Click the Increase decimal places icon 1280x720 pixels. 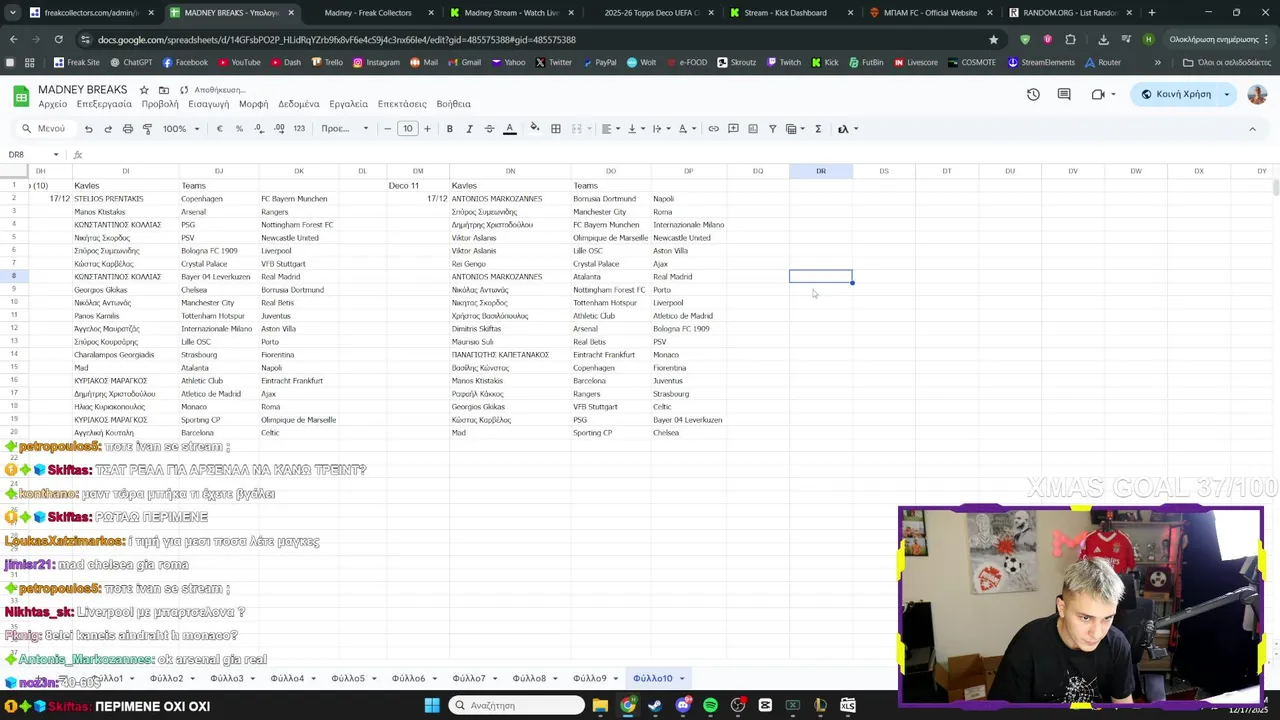pyautogui.click(x=279, y=129)
